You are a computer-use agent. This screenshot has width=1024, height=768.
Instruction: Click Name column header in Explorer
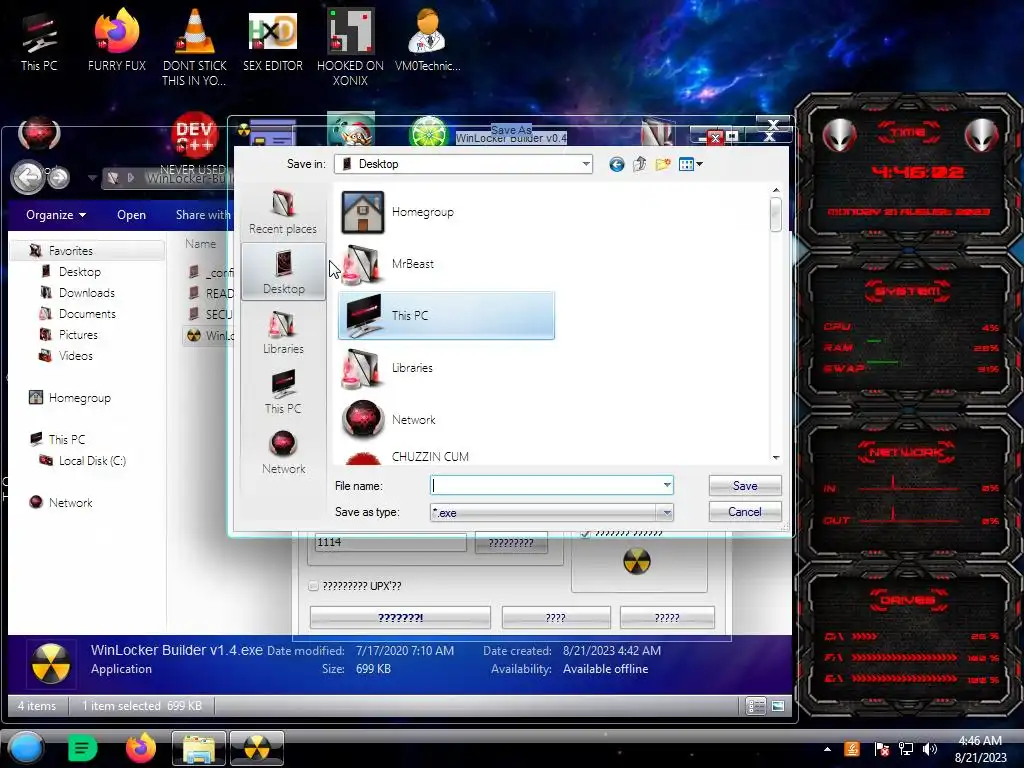pyautogui.click(x=200, y=244)
